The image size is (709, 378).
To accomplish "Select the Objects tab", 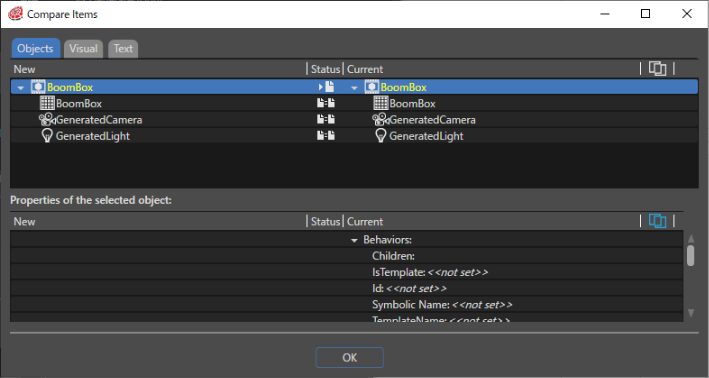I will pos(35,48).
